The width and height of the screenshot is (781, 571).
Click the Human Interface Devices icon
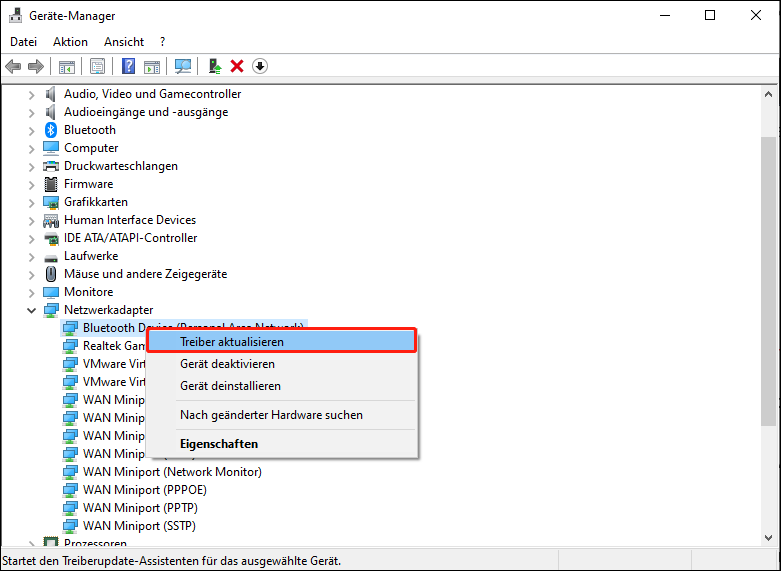click(51, 220)
